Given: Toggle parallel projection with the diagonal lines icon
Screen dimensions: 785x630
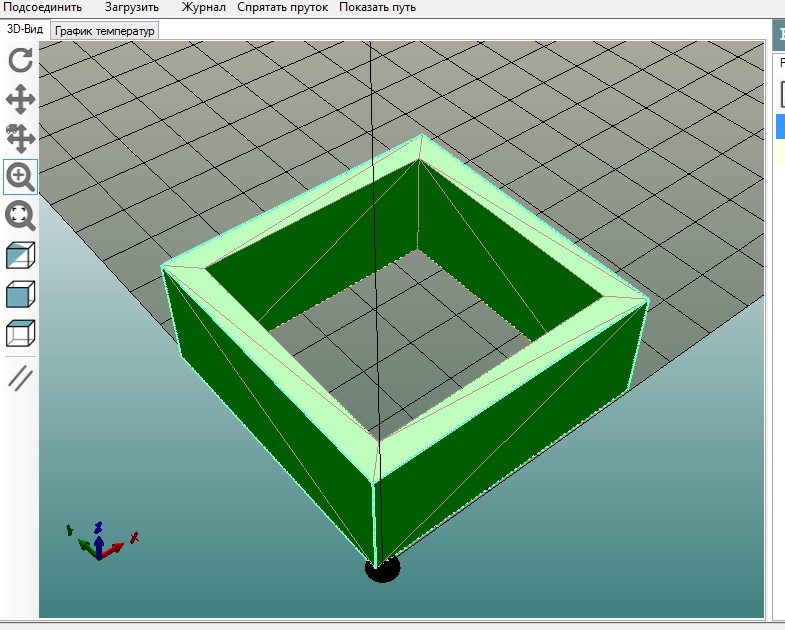Looking at the screenshot, I should (x=20, y=378).
